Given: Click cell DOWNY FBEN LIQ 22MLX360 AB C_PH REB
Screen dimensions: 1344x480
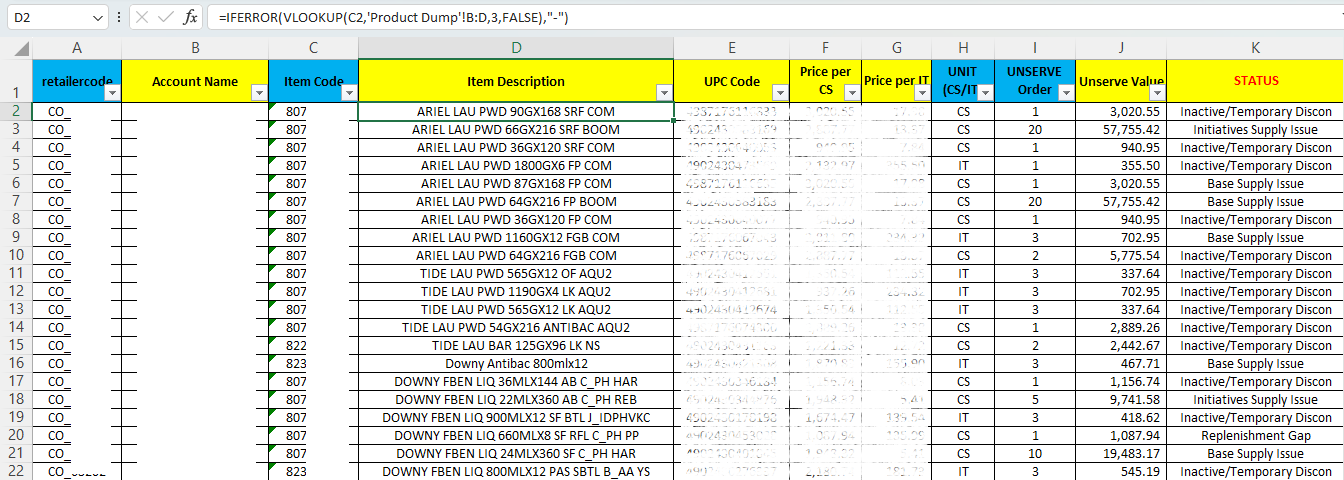Looking at the screenshot, I should (x=516, y=399).
